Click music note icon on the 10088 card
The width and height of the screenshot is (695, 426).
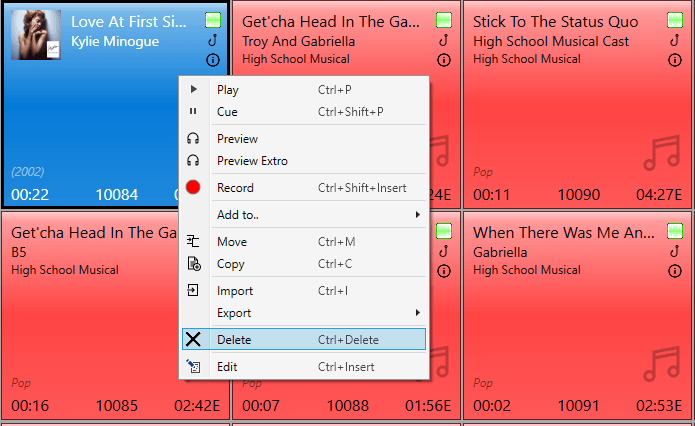point(444,251)
